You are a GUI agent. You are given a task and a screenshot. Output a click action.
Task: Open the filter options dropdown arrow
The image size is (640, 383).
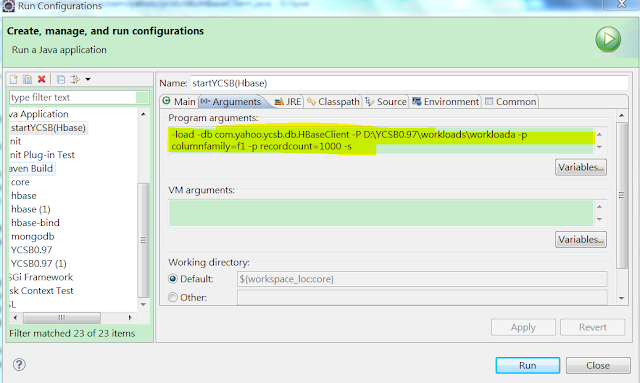click(88, 80)
